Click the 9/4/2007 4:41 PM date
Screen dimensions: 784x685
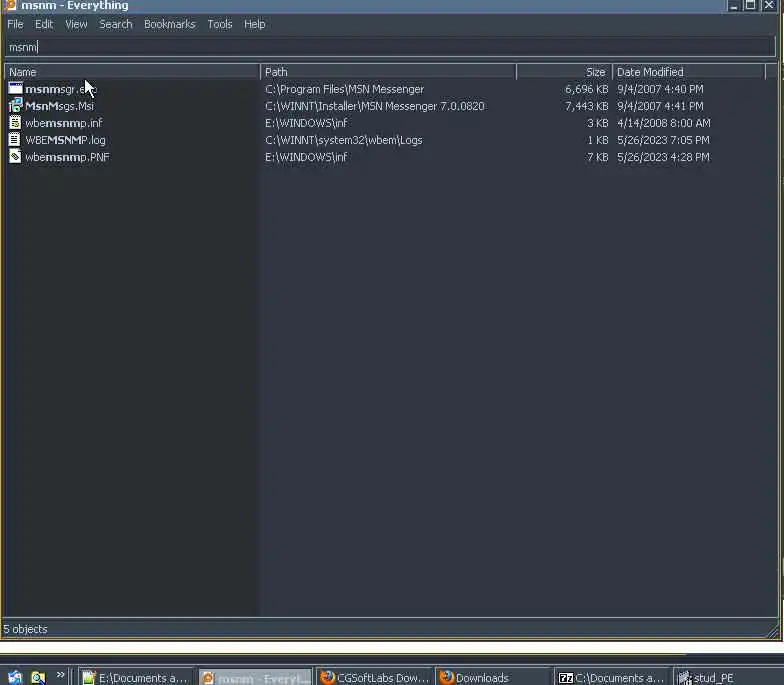(660, 106)
